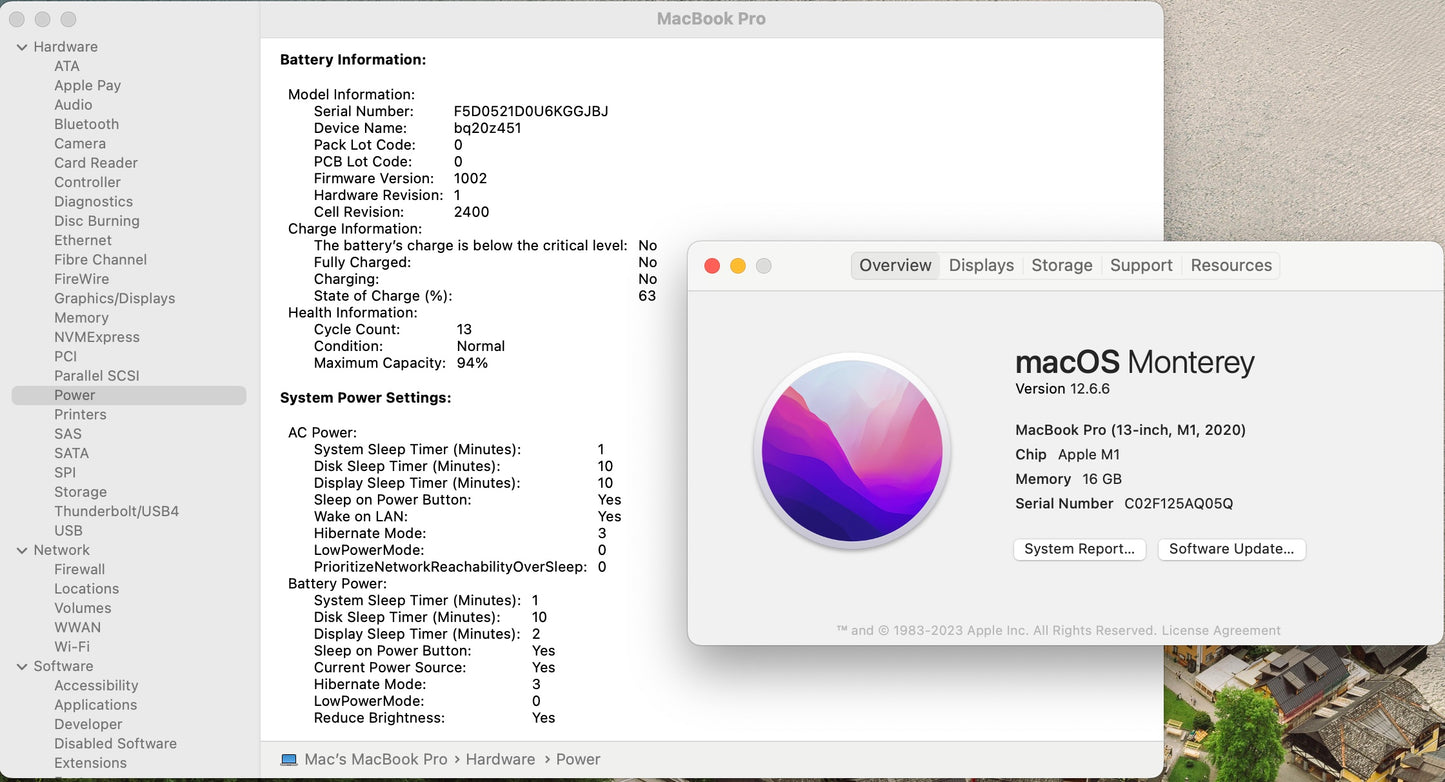Select Developer under Software

point(89,724)
